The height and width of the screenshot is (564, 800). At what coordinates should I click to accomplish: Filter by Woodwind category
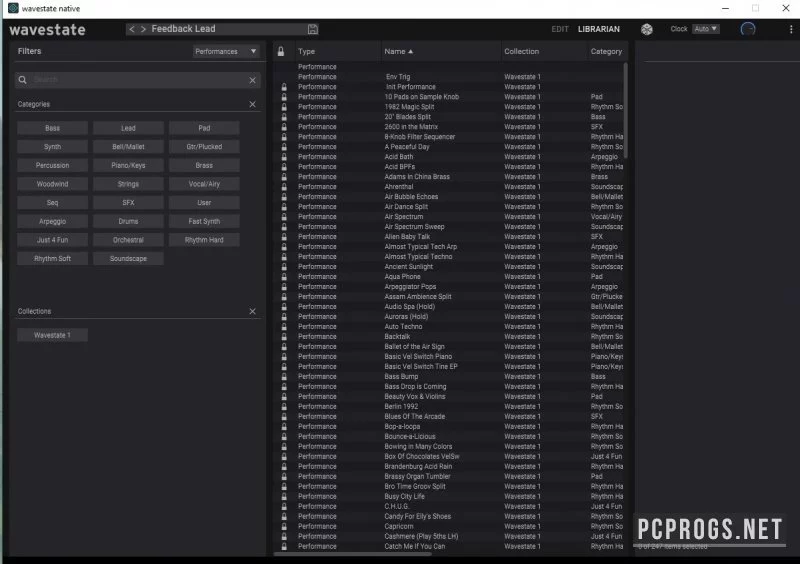pyautogui.click(x=53, y=184)
